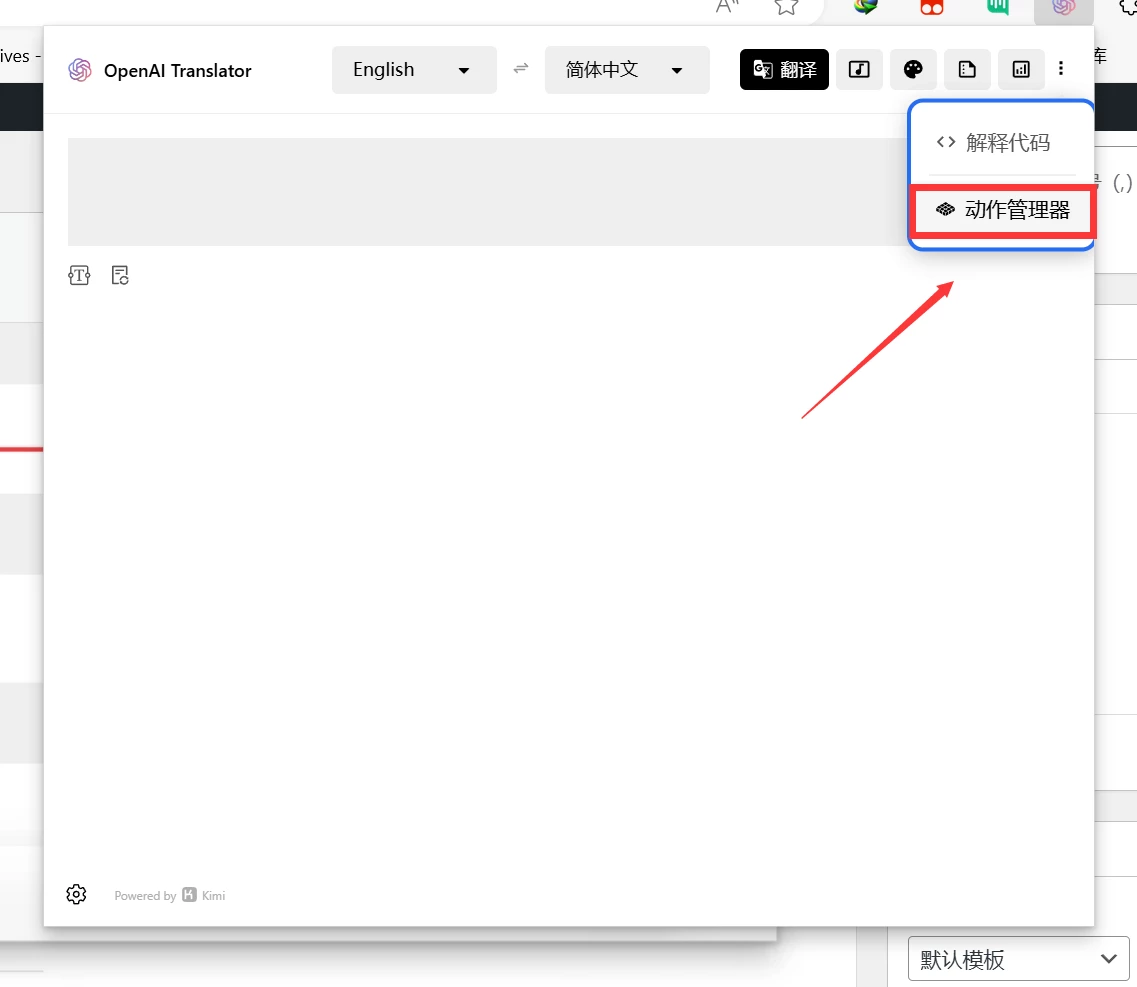This screenshot has width=1137, height=987.
Task: Open the 默认模板 template dropdown
Action: [1017, 960]
